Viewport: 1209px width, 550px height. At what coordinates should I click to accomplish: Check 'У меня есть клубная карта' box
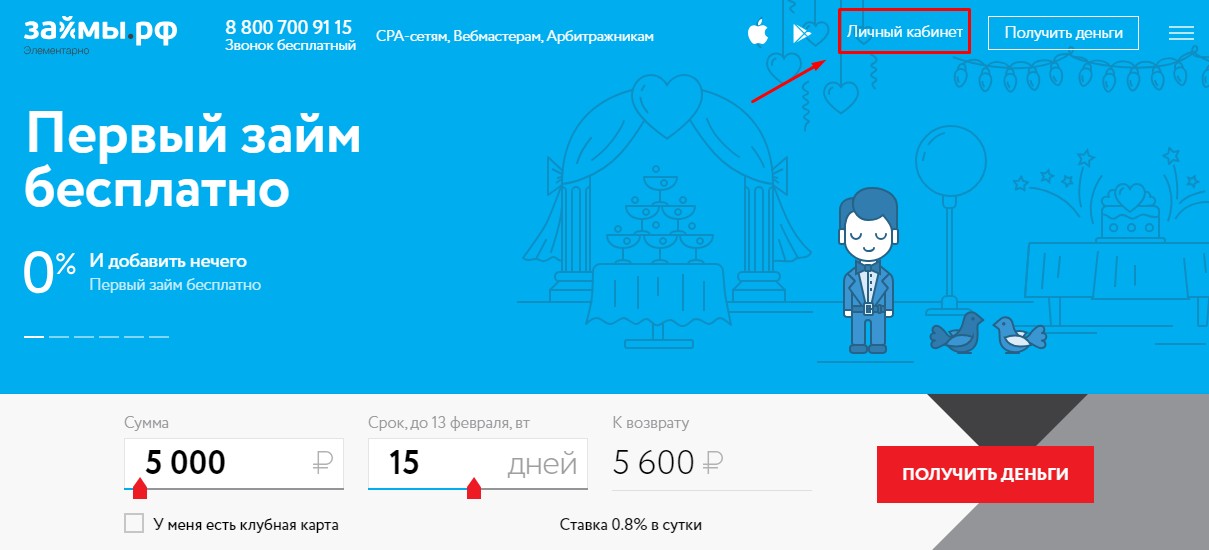click(134, 524)
